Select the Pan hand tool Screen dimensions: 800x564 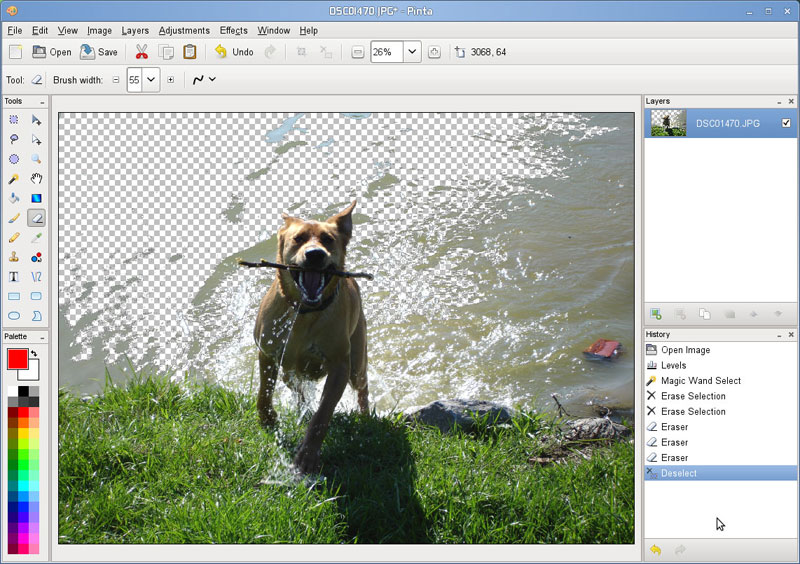point(36,179)
